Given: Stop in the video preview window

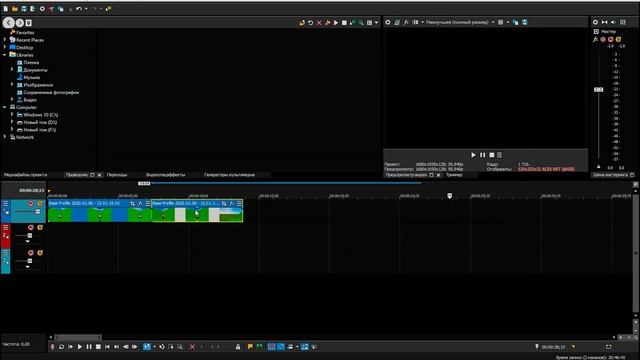Looking at the screenshot, I should click(492, 155).
